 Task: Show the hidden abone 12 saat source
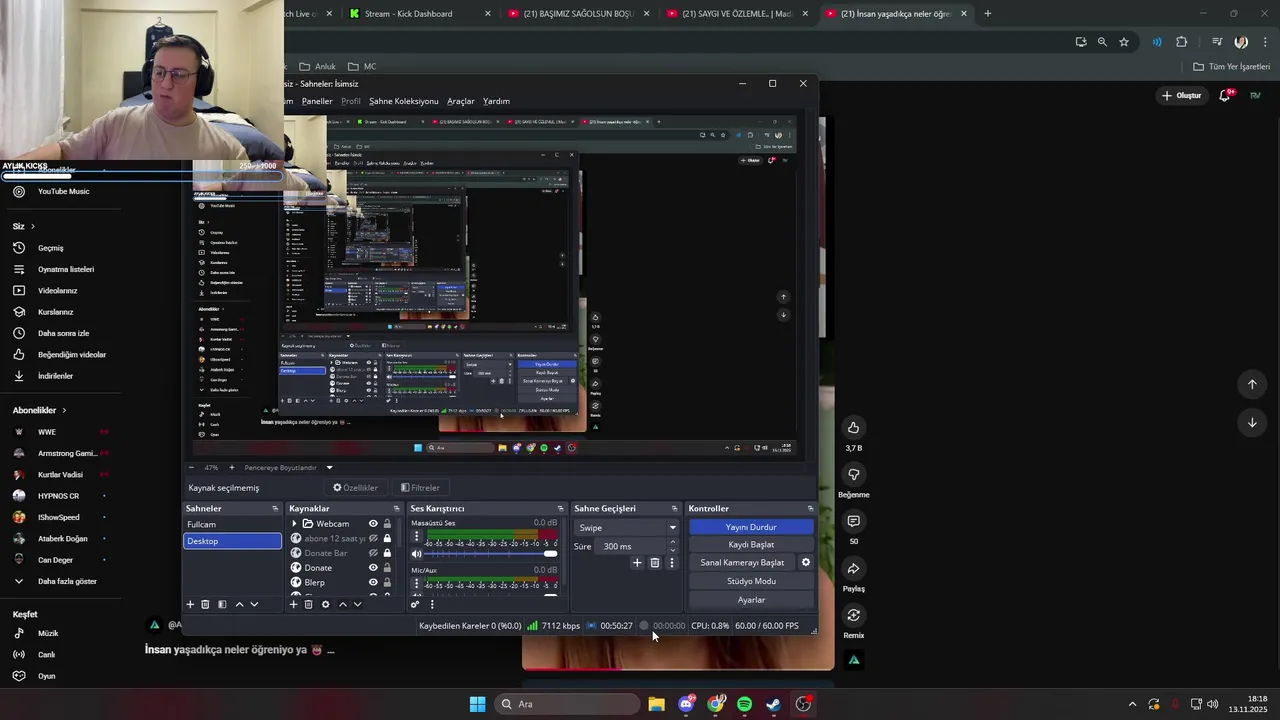click(373, 538)
